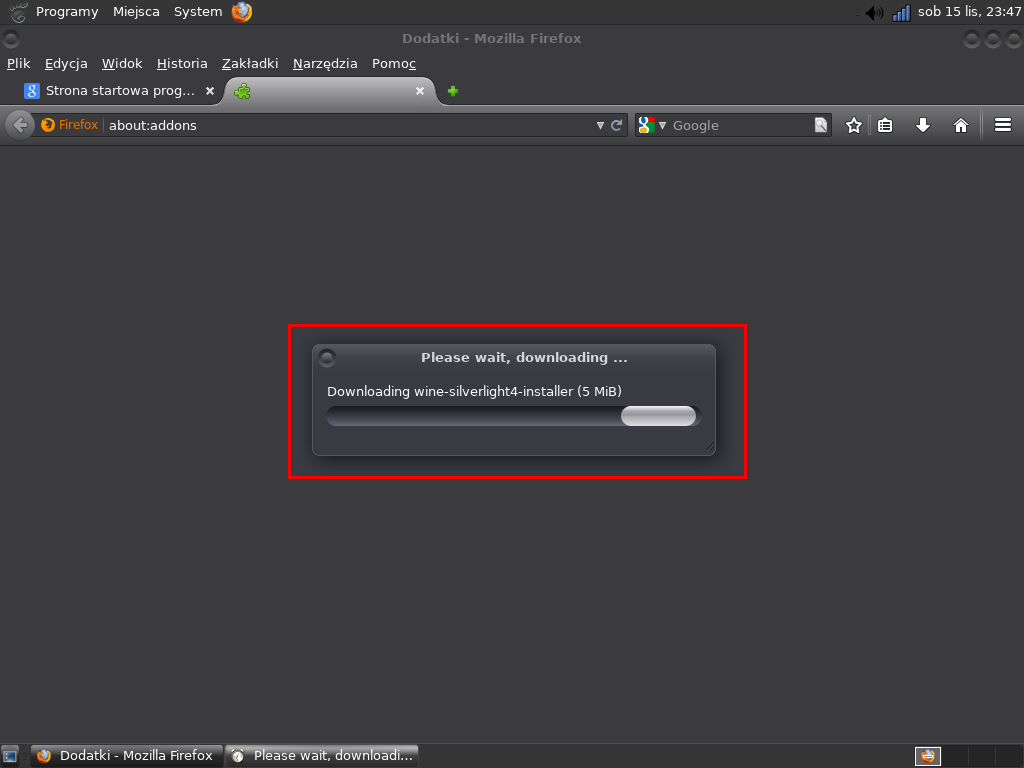Click the GNOME foot logo icon

pos(18,12)
